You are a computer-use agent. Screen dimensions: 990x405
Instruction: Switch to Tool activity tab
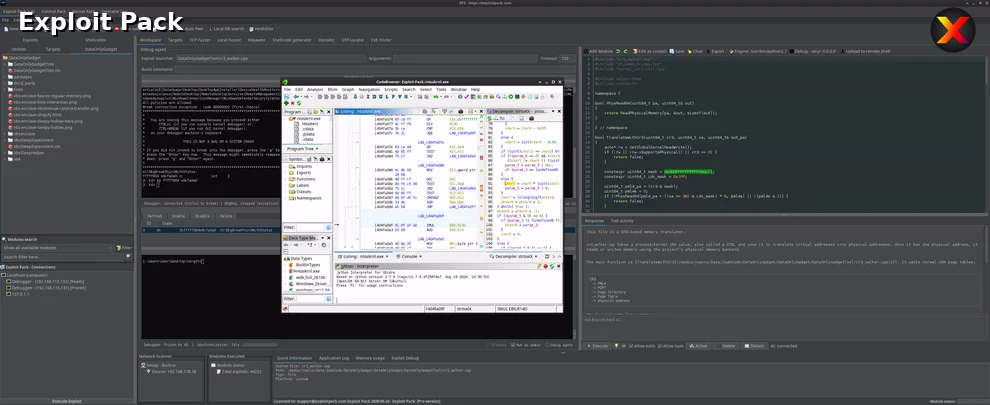point(621,221)
